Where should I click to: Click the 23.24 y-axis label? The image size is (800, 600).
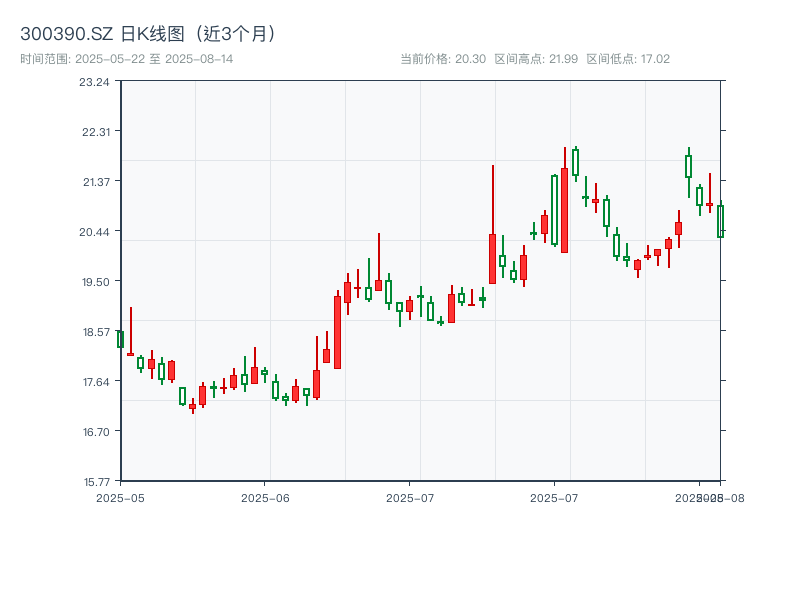click(x=94, y=81)
